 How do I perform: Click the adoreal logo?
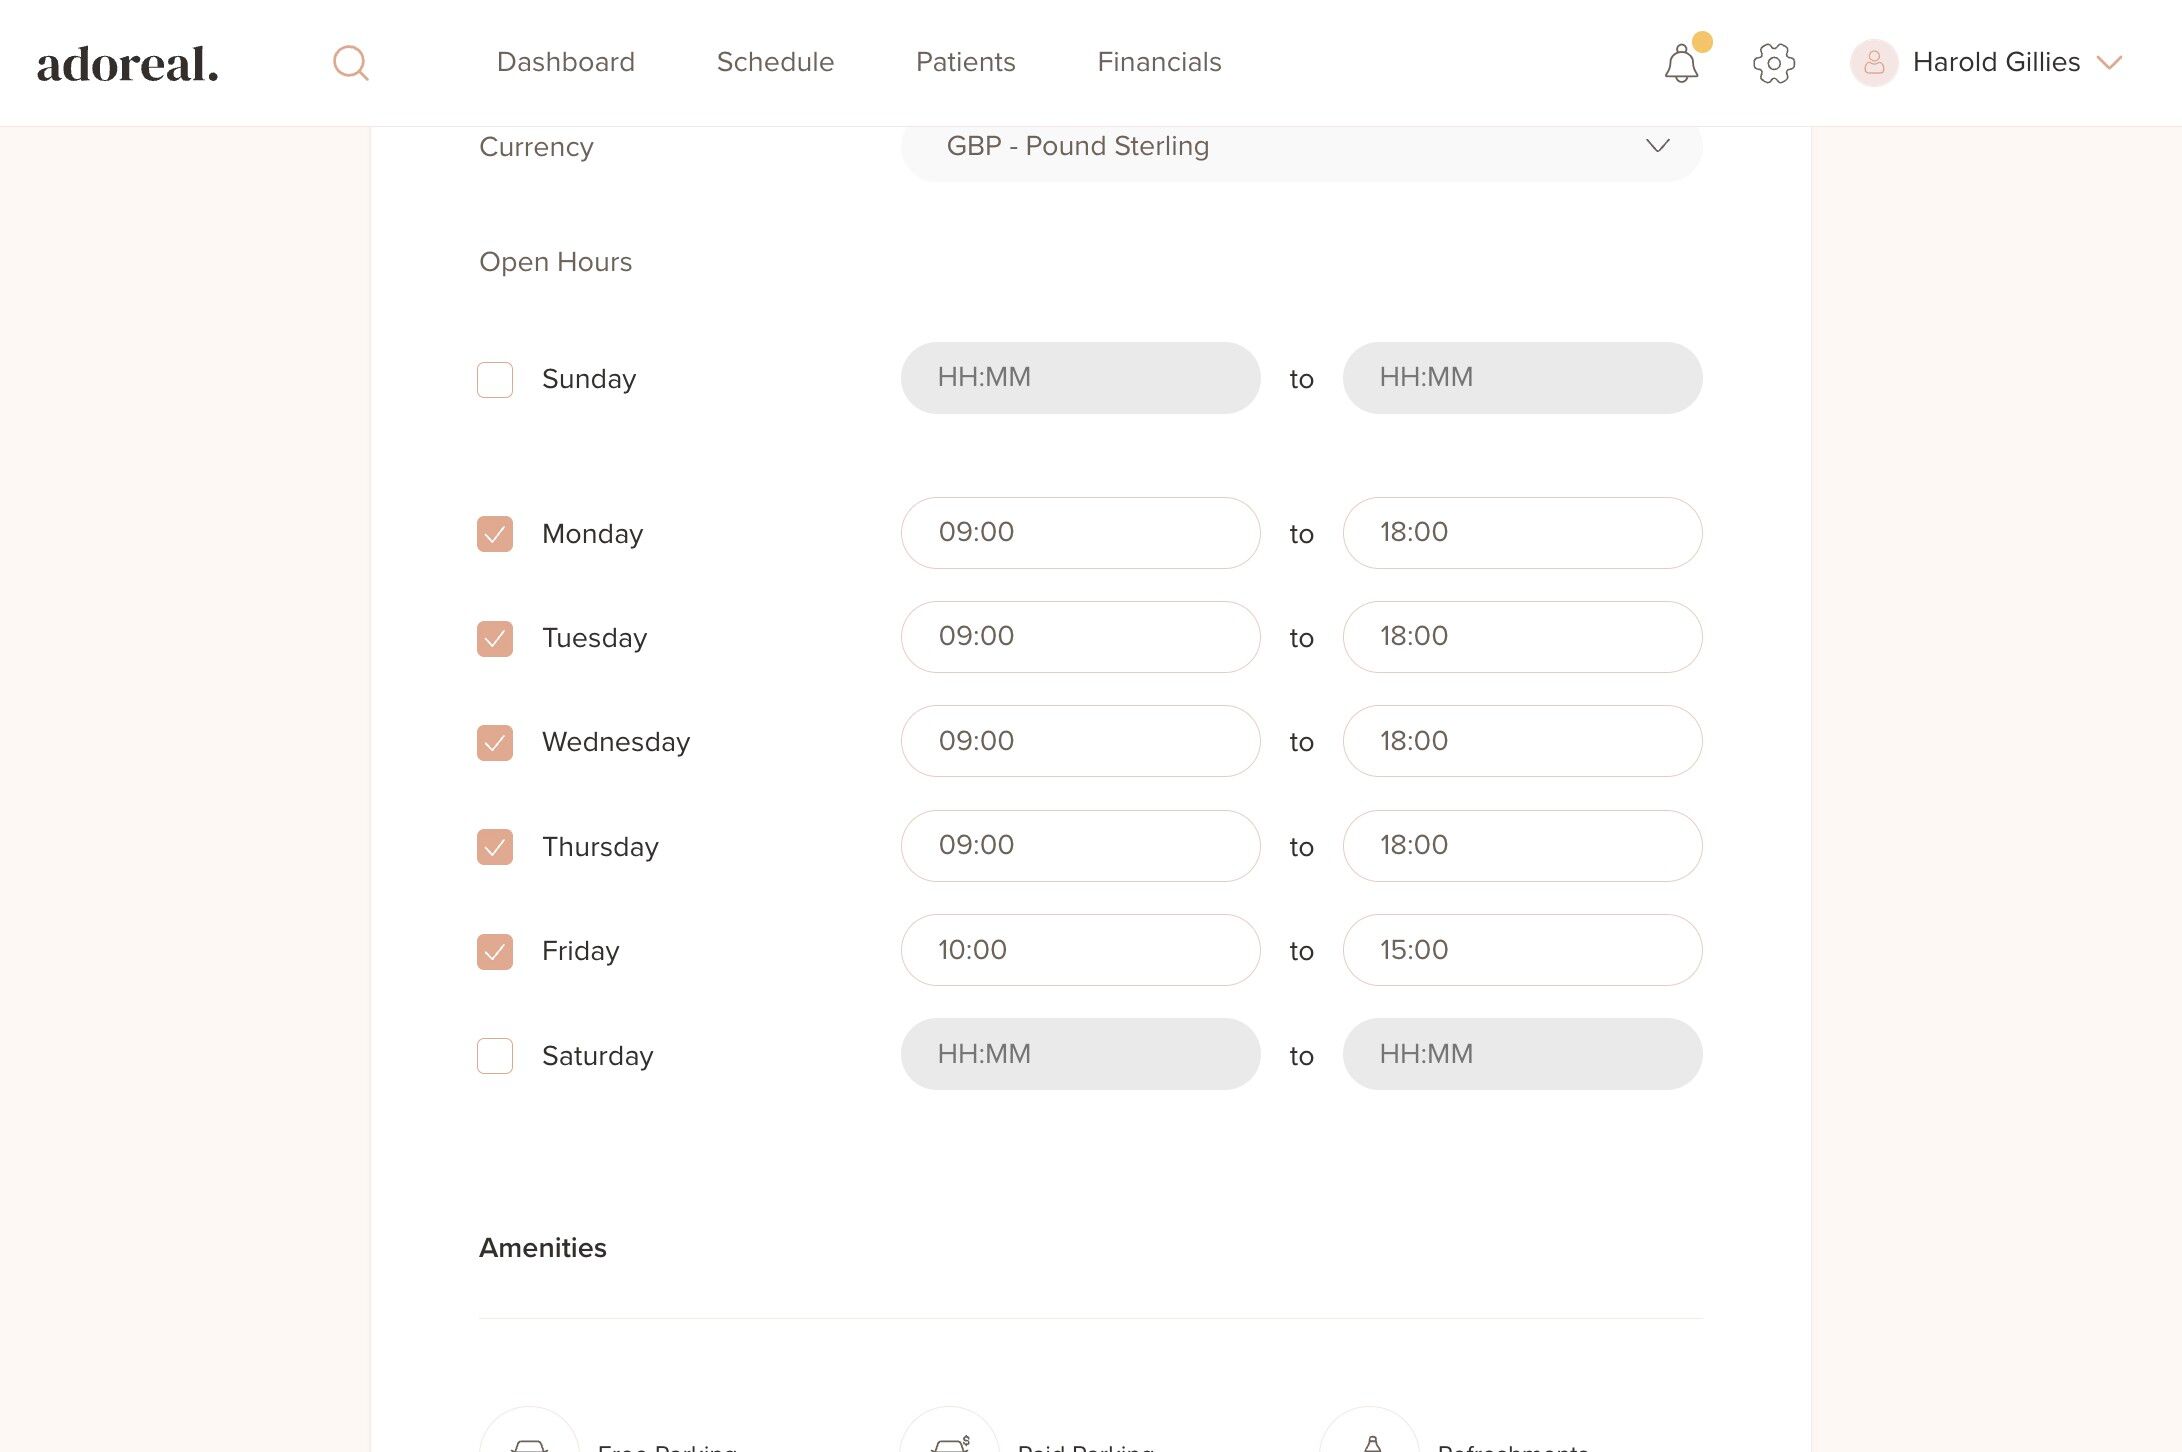(x=127, y=64)
